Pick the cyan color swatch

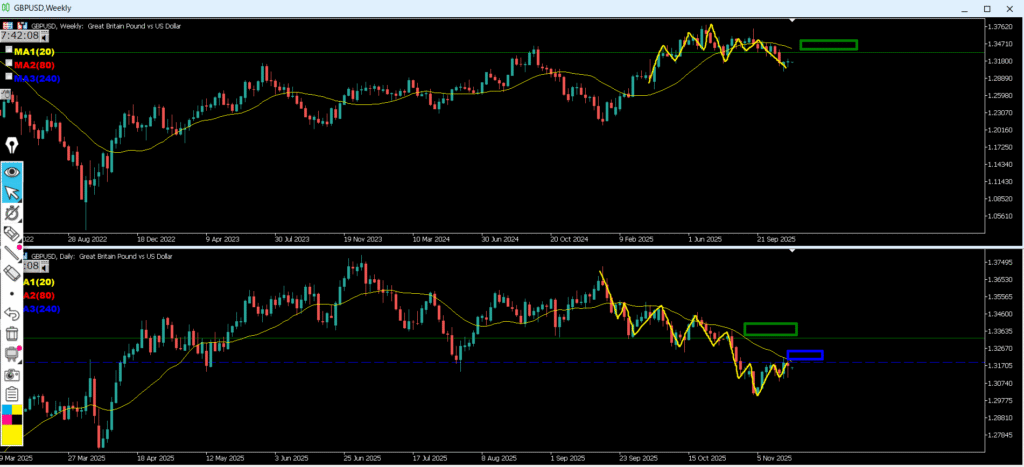pyautogui.click(x=7, y=412)
